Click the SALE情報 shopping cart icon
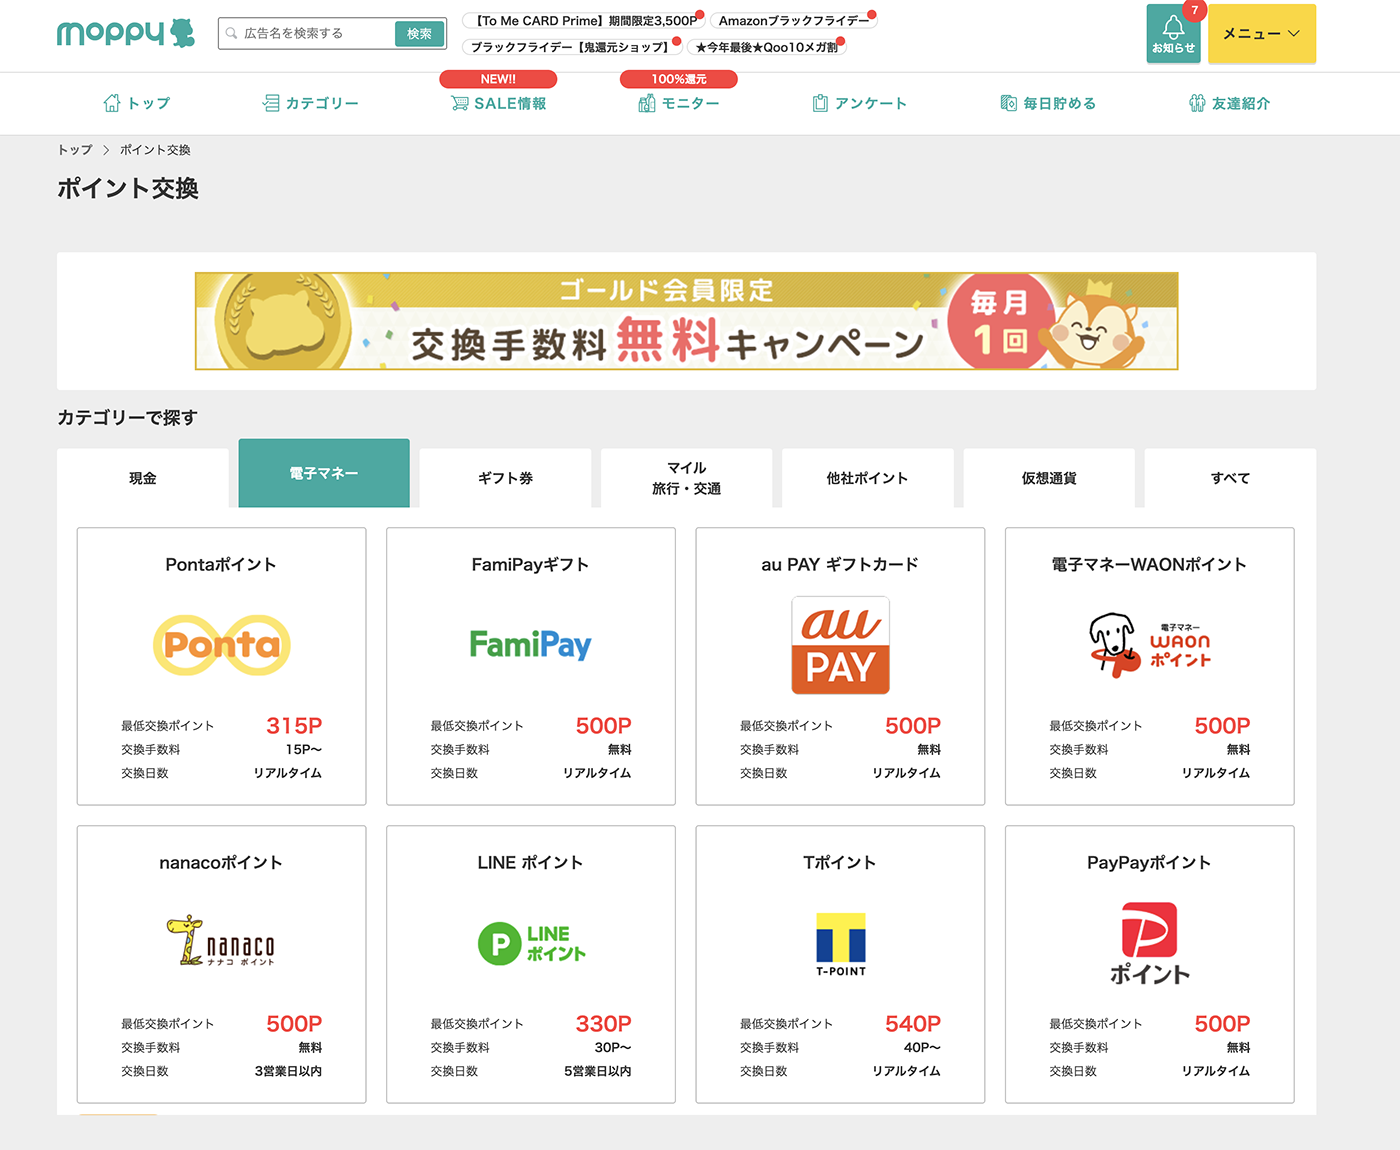Screen dimensions: 1400x1150 pos(460,103)
